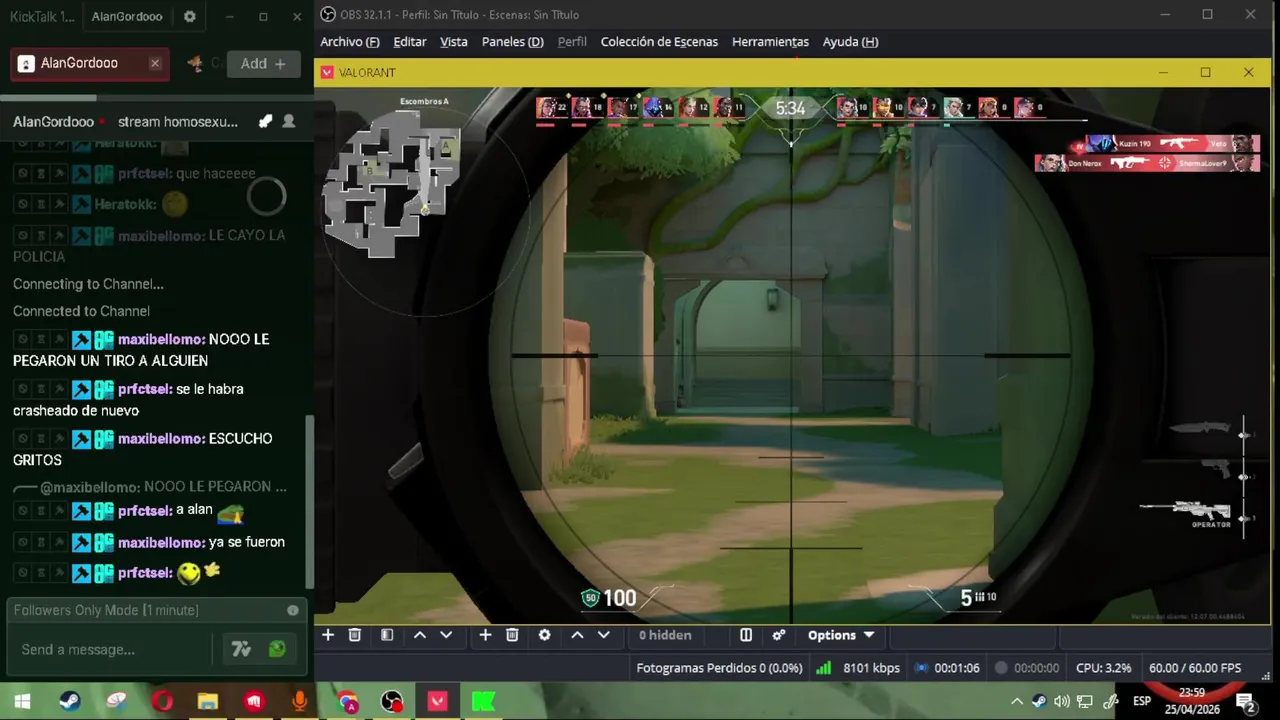The image size is (1280, 720).
Task: Click the chat scrollbar in KickTalk
Action: pyautogui.click(x=309, y=500)
